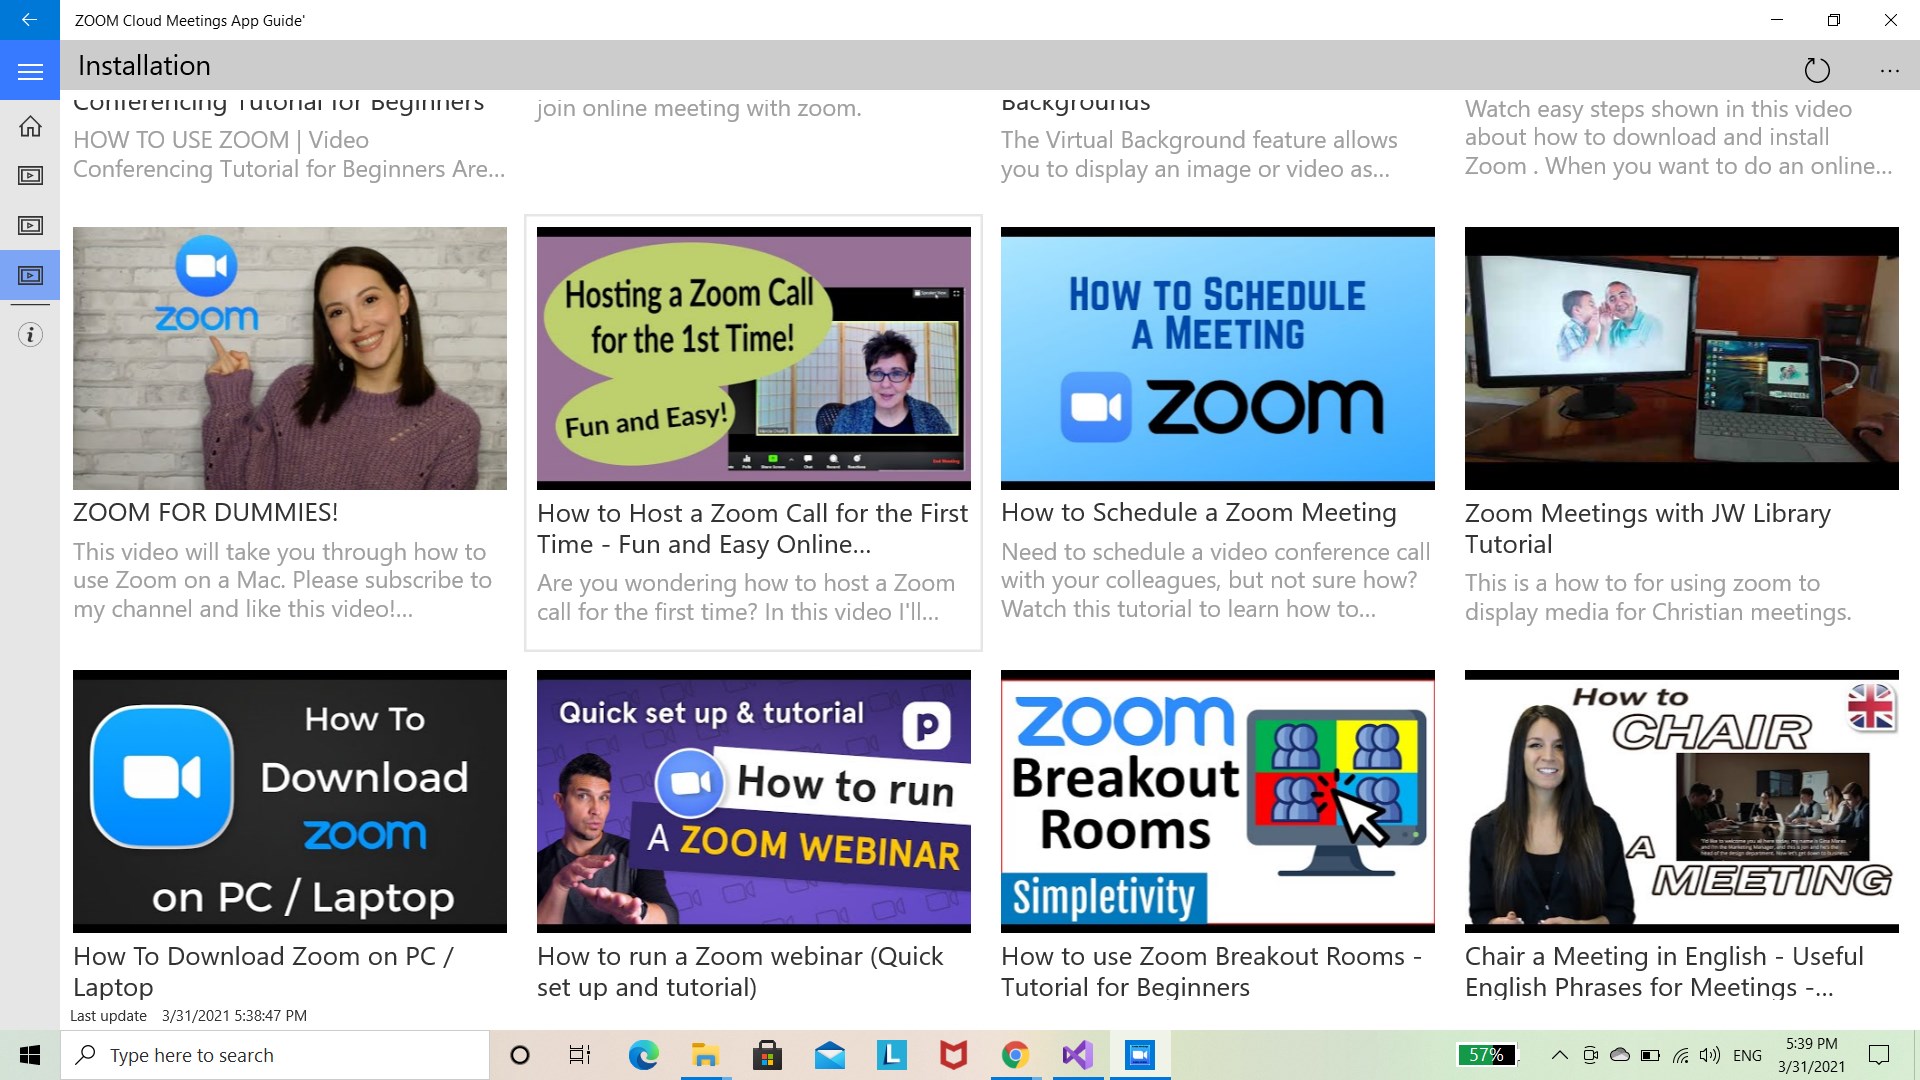The image size is (1920, 1080).
Task: Click the Windows taskbar search box
Action: pos(275,1055)
